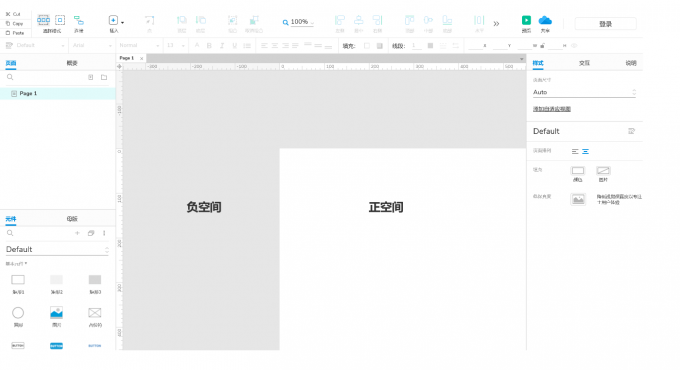Expand the toolbar overflow chevrons
Image resolution: width=680 pixels, height=370 pixels.
tap(496, 23)
